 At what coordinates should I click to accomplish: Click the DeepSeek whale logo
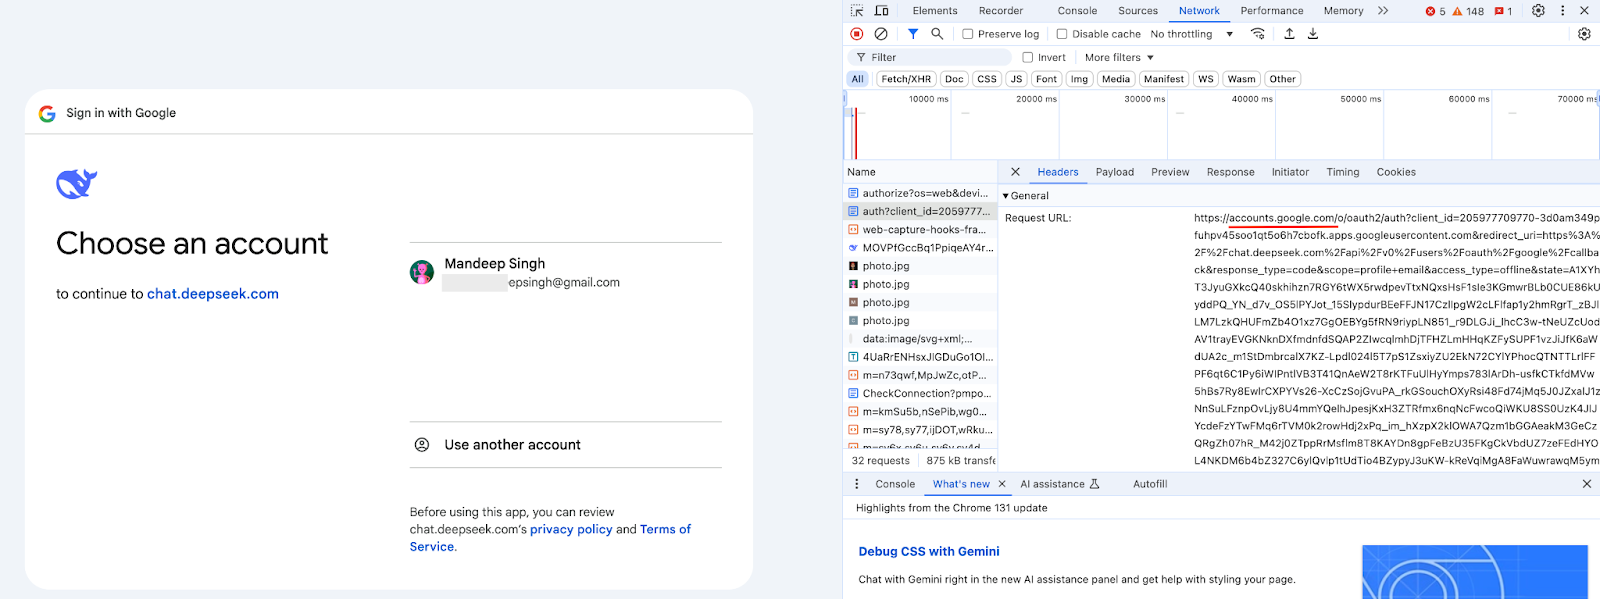tap(76, 184)
